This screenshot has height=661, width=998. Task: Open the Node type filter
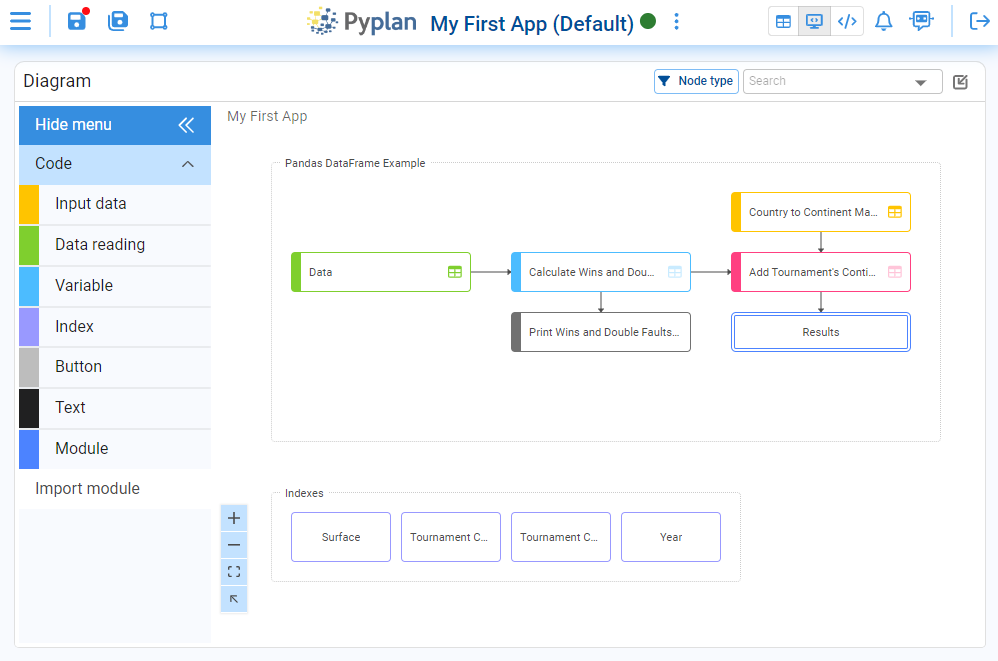tap(697, 81)
